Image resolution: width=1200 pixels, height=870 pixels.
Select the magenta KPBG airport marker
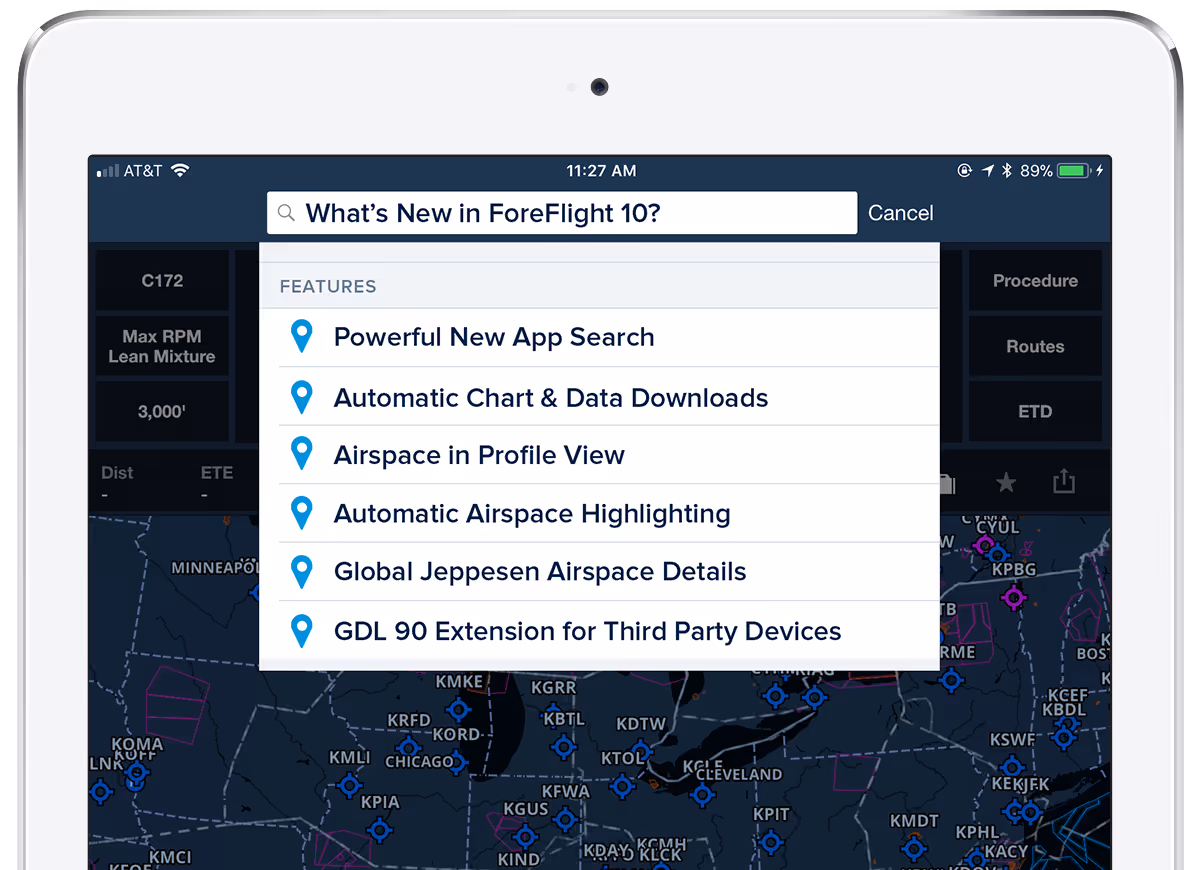(x=1013, y=597)
